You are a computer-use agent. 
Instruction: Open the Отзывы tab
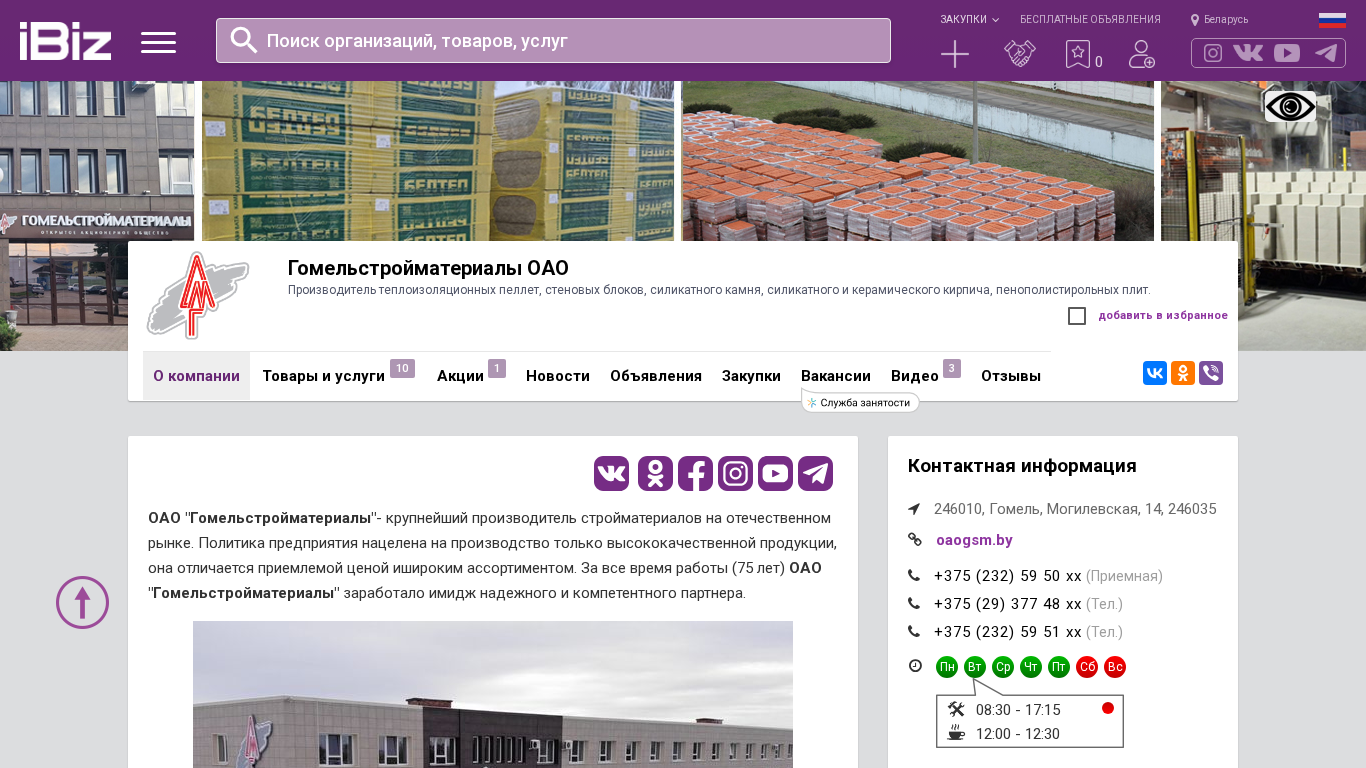click(1011, 376)
